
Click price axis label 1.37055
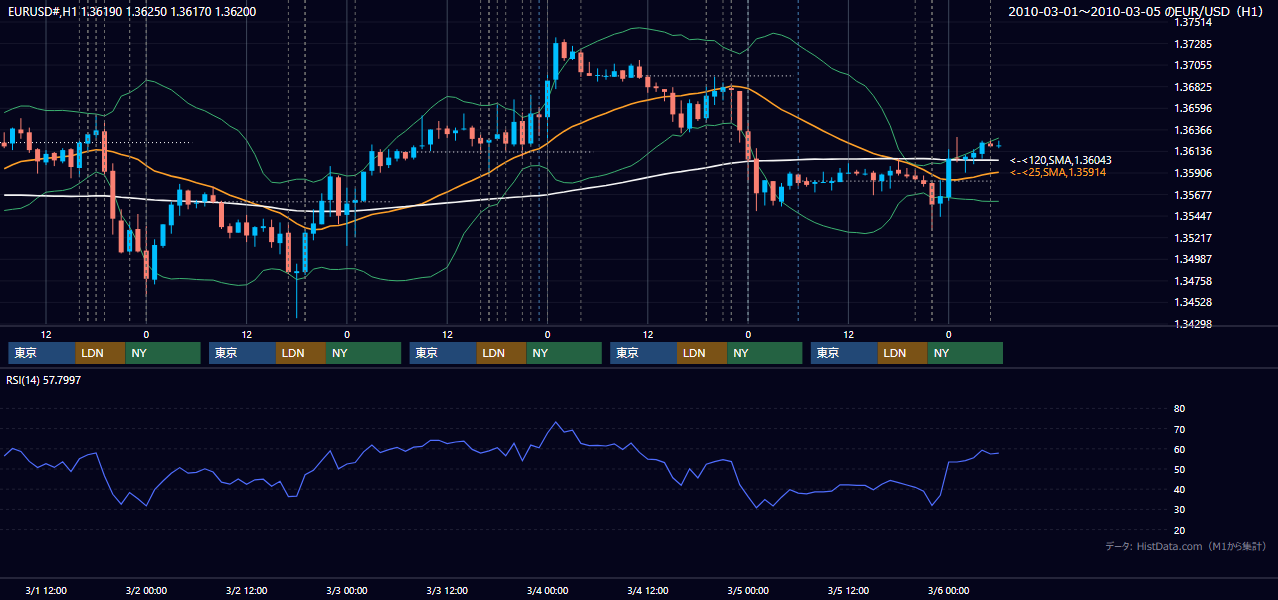coord(1193,66)
